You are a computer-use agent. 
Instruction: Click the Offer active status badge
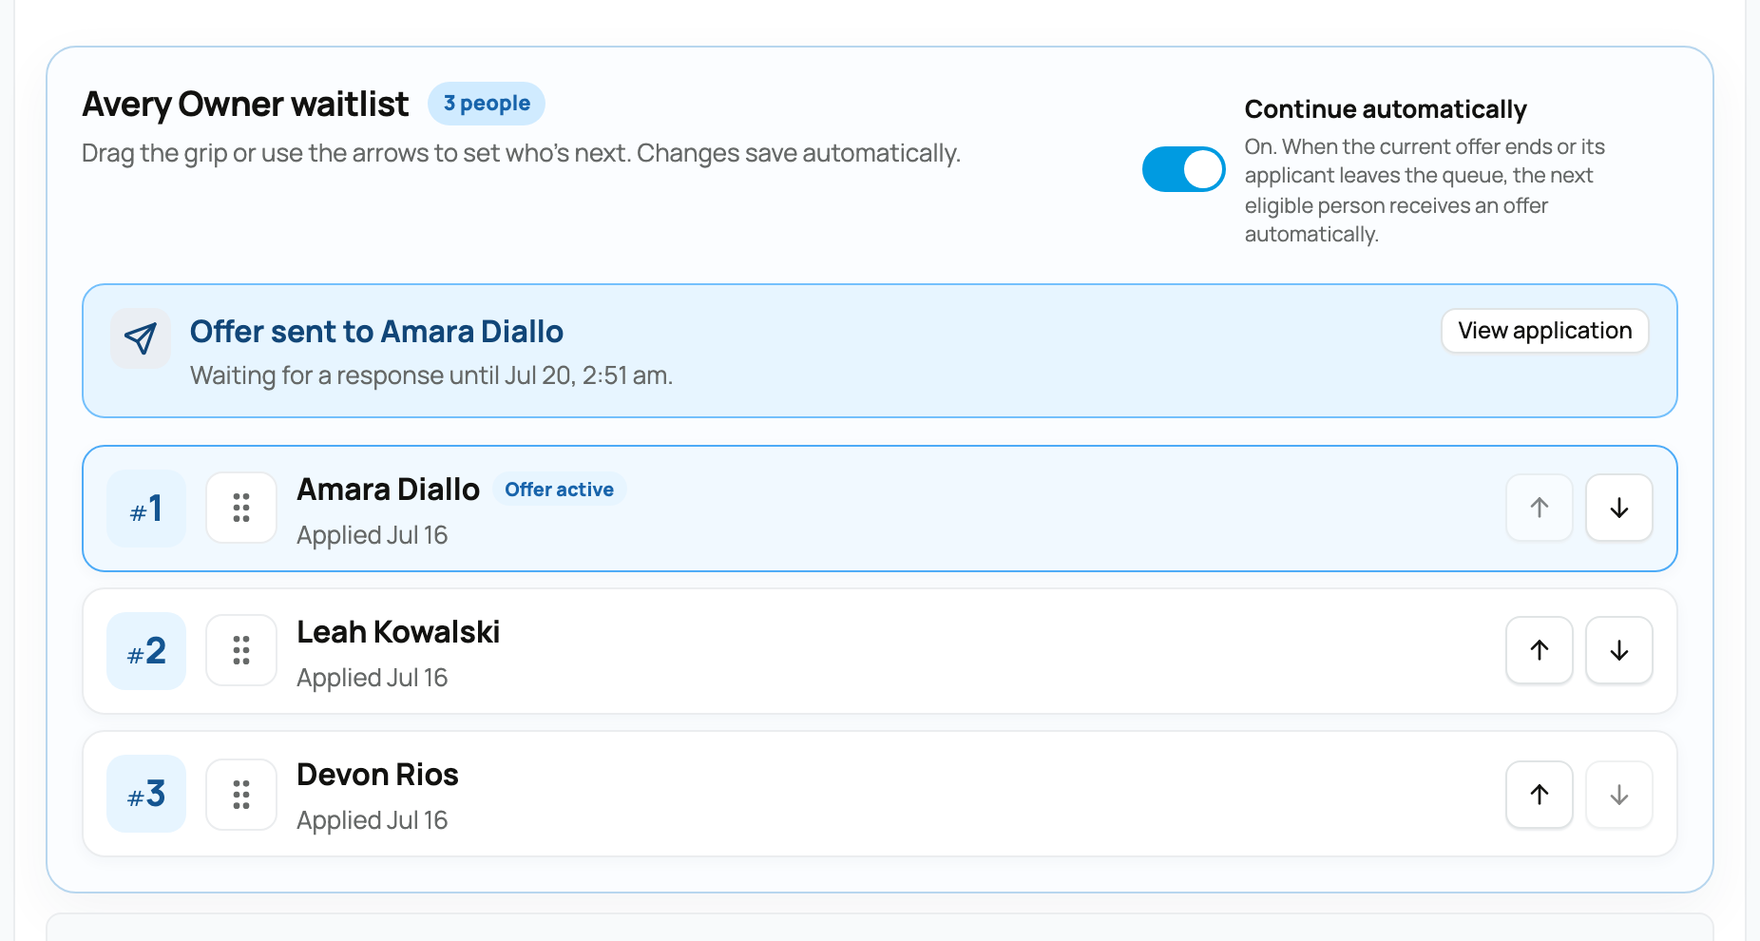559,489
